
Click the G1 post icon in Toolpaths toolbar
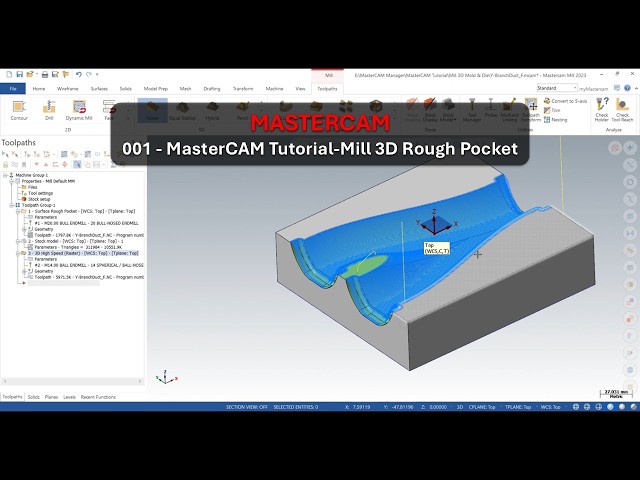[x=98, y=154]
